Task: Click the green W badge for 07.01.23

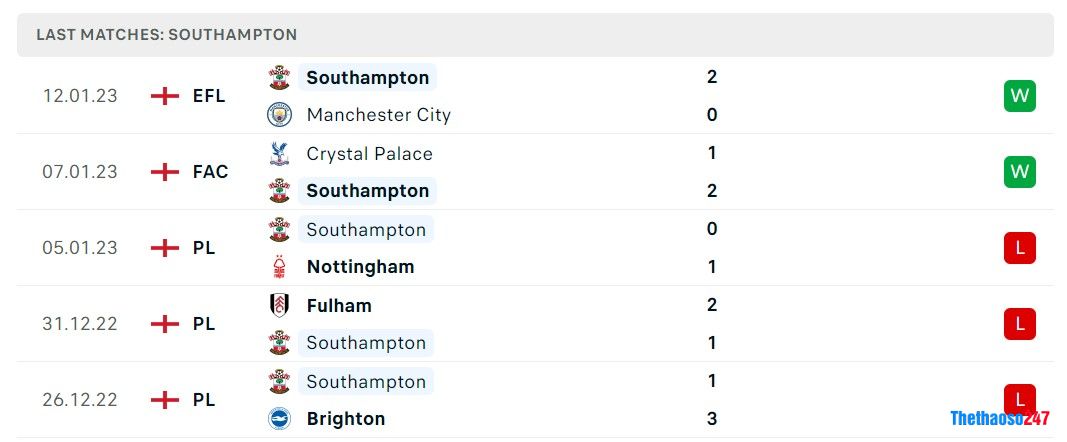Action: tap(1019, 172)
